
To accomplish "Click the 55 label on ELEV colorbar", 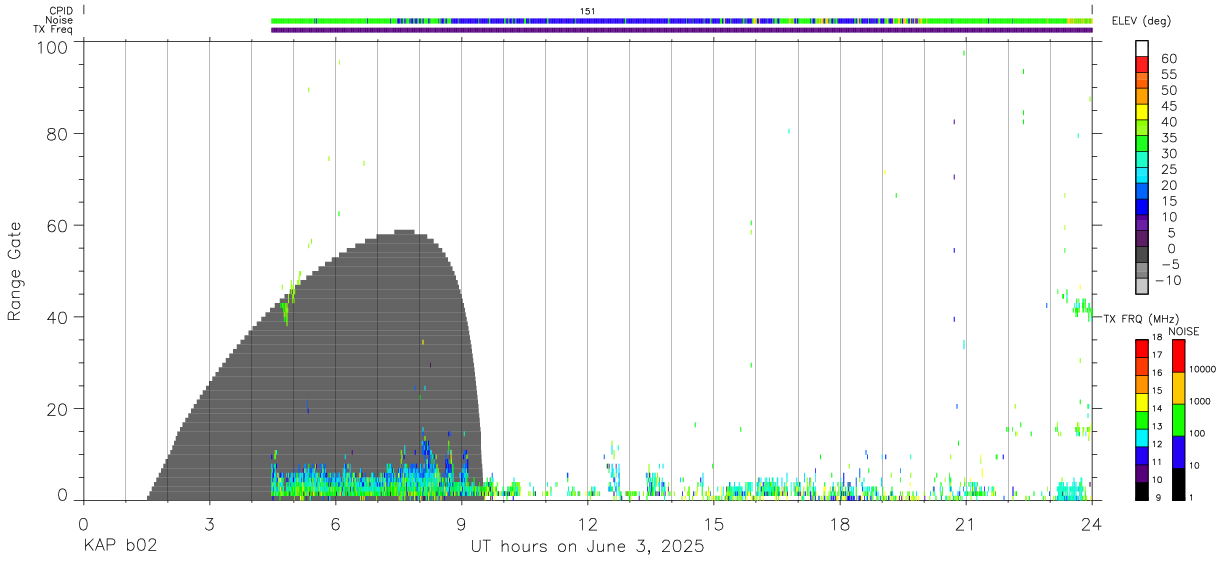I will pyautogui.click(x=1169, y=75).
